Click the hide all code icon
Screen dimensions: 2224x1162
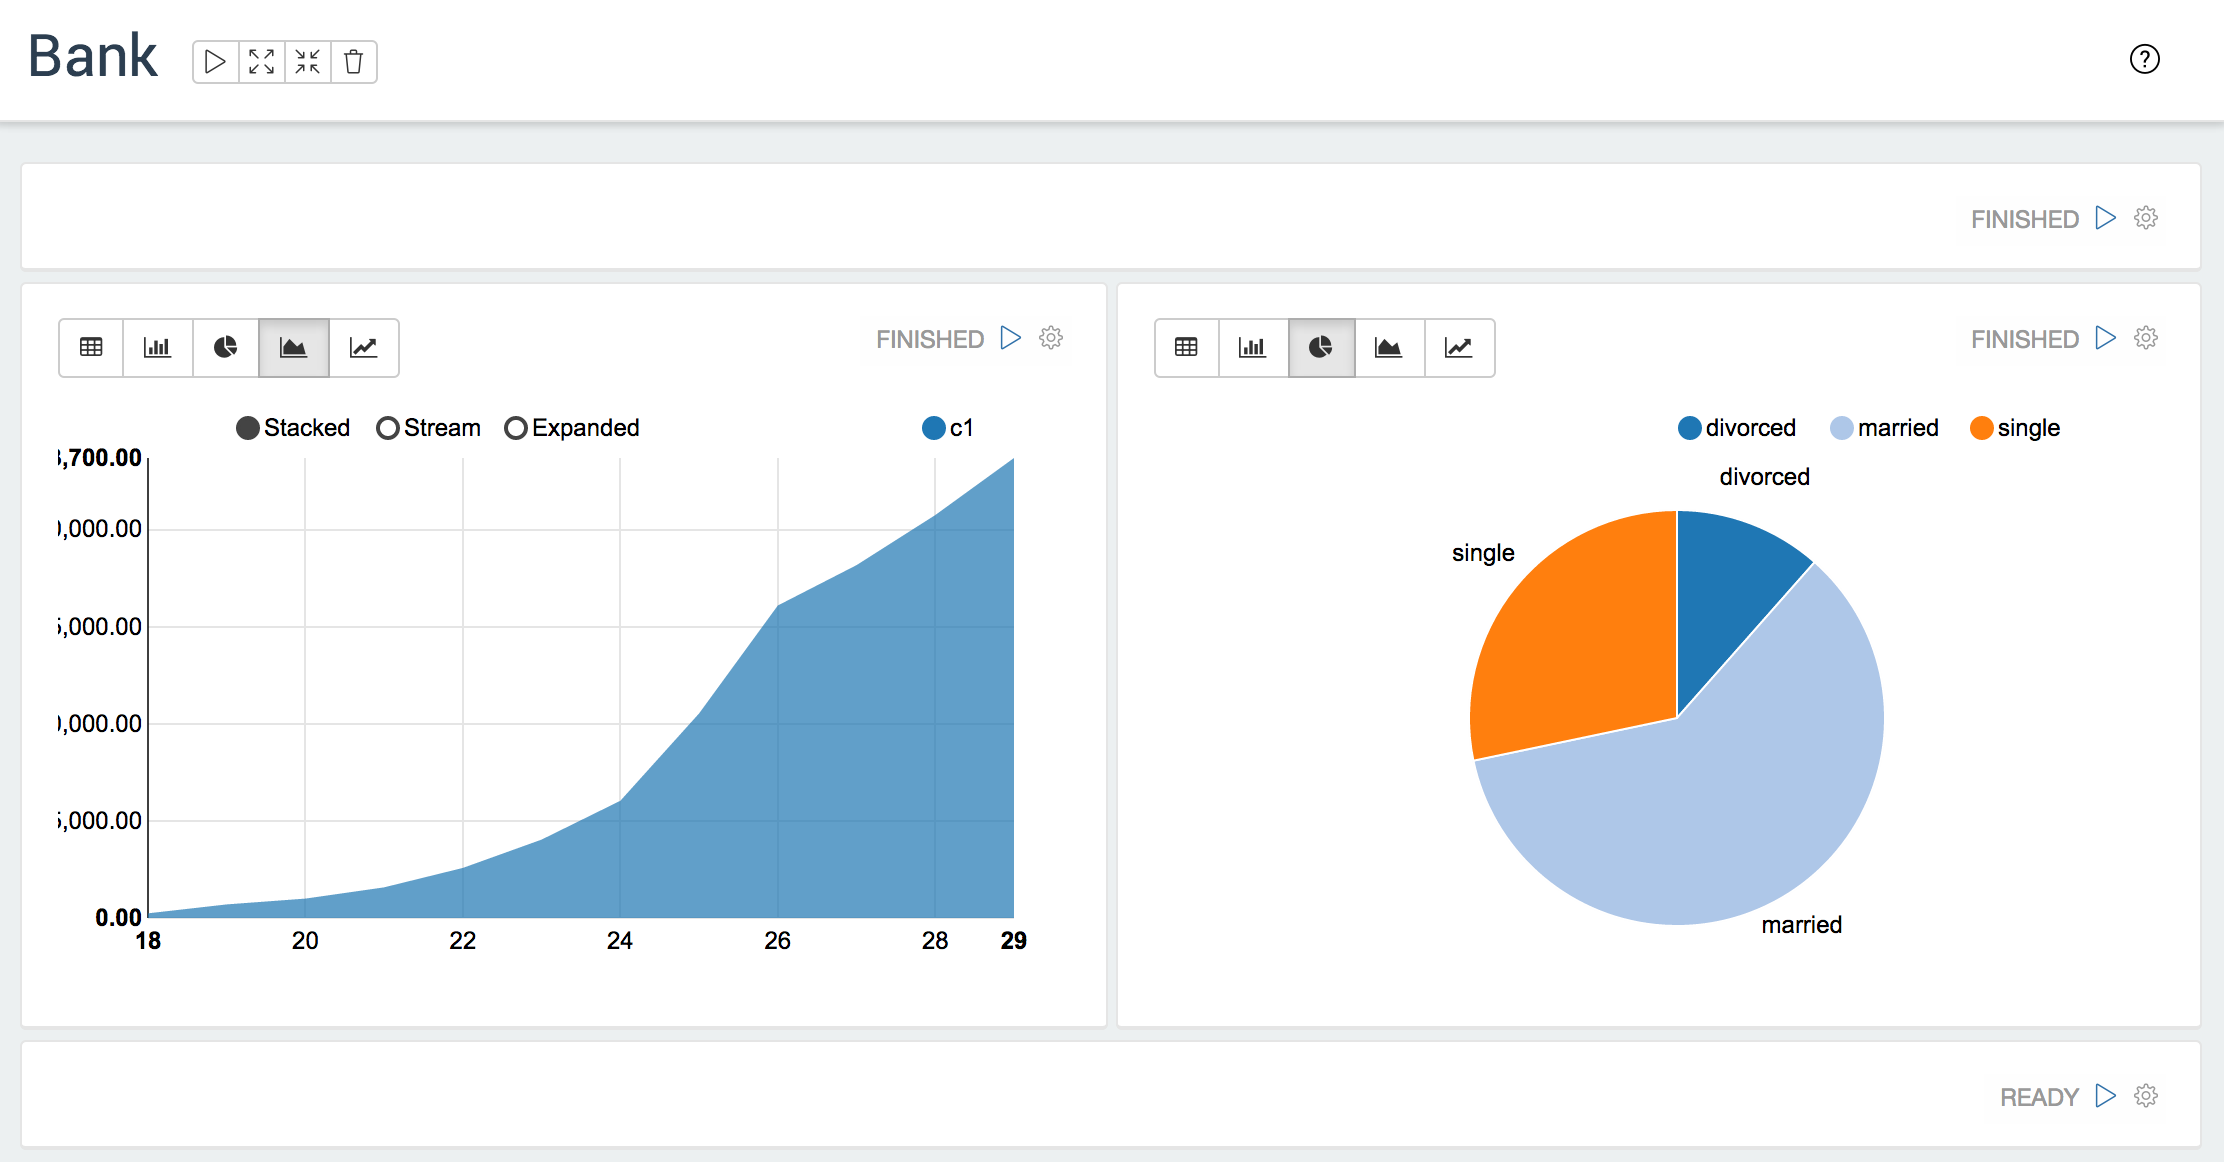[x=307, y=62]
